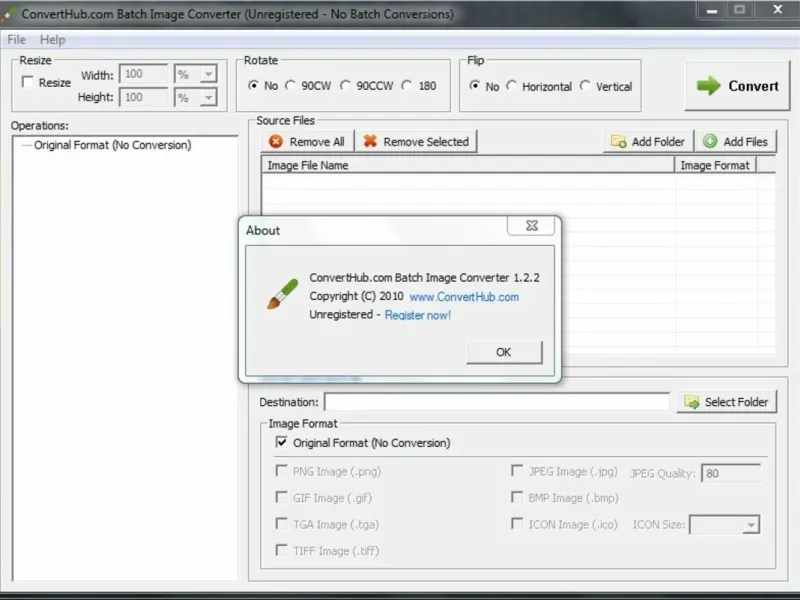This screenshot has height=600, width=800.
Task: Click the Add Files button label
Action: (745, 142)
